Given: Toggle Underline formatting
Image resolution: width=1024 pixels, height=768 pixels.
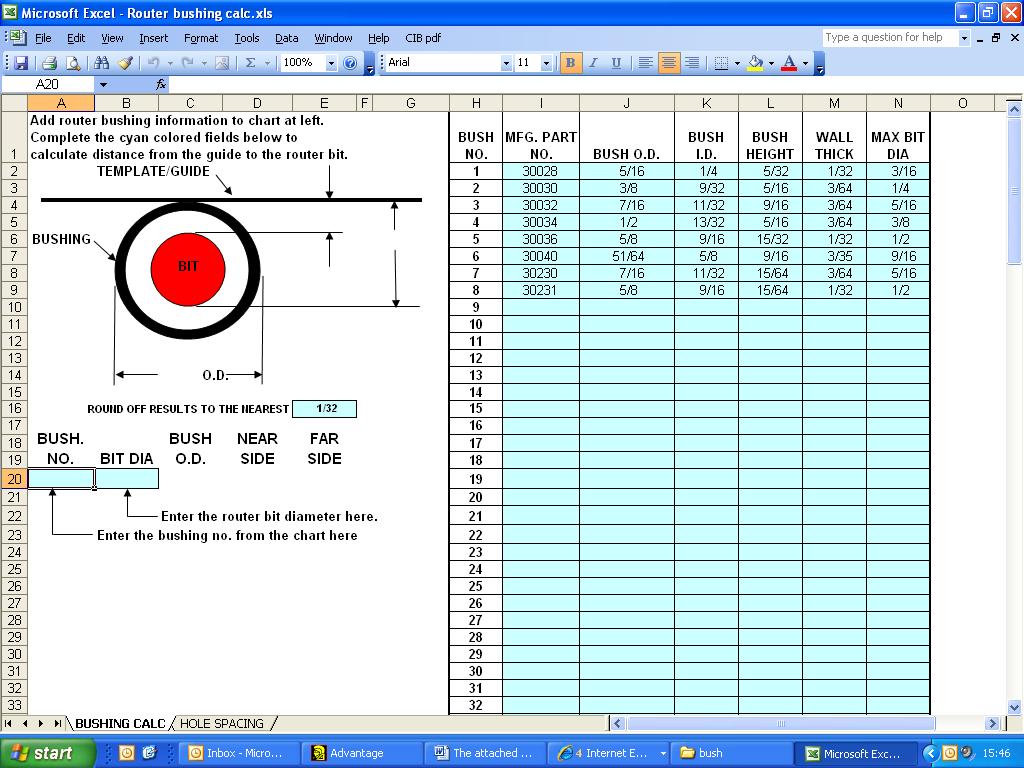Looking at the screenshot, I should [616, 63].
